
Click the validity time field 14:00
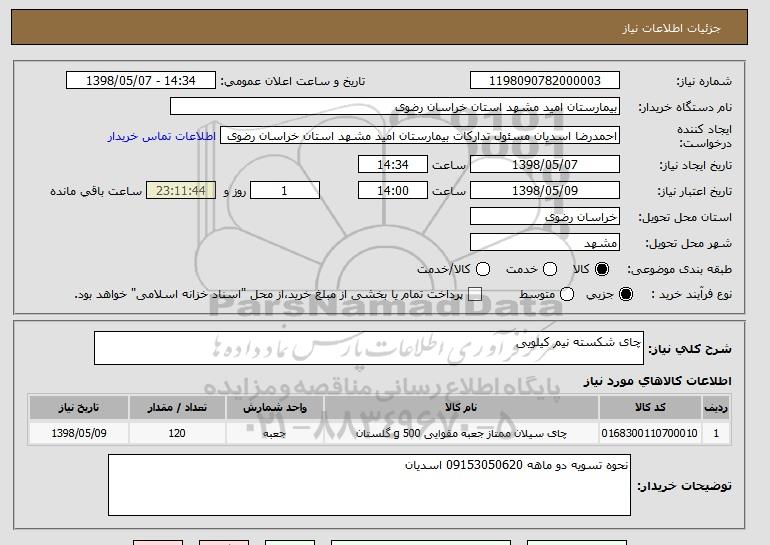[x=393, y=191]
